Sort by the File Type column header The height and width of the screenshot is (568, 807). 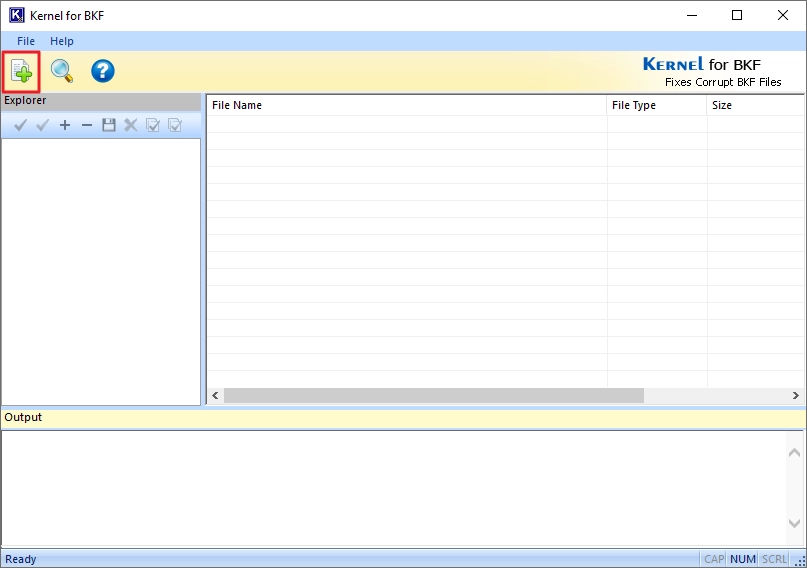(x=657, y=105)
